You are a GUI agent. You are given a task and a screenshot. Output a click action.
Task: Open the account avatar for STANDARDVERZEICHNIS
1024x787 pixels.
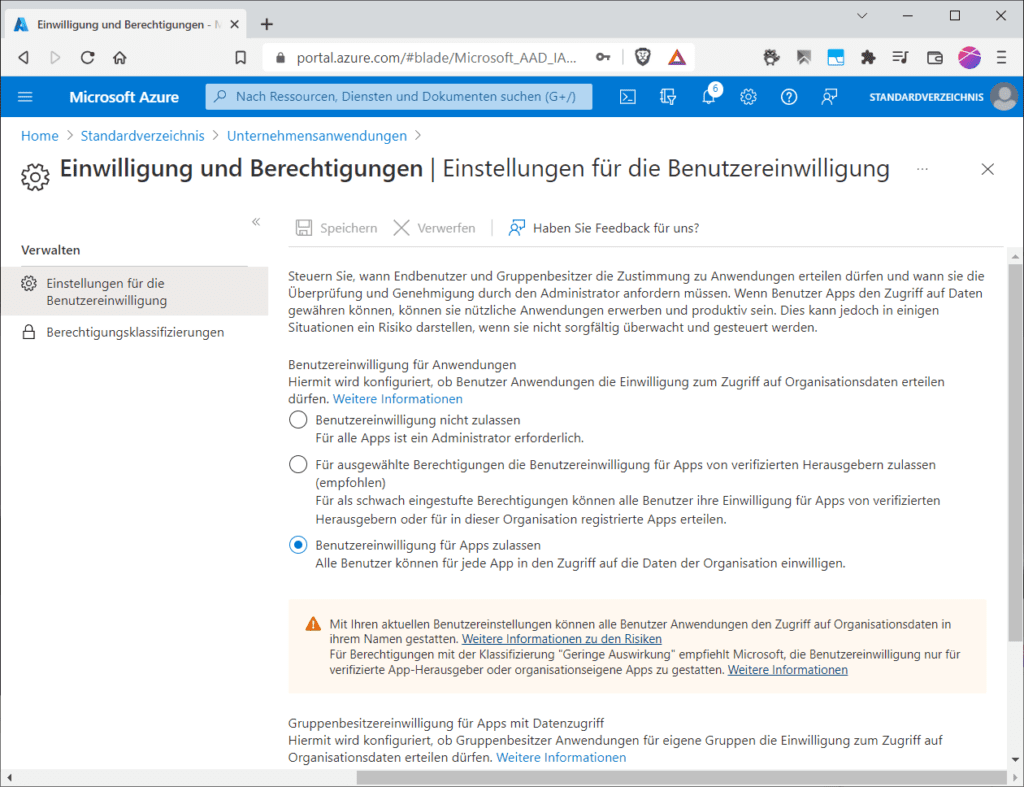click(x=1004, y=97)
